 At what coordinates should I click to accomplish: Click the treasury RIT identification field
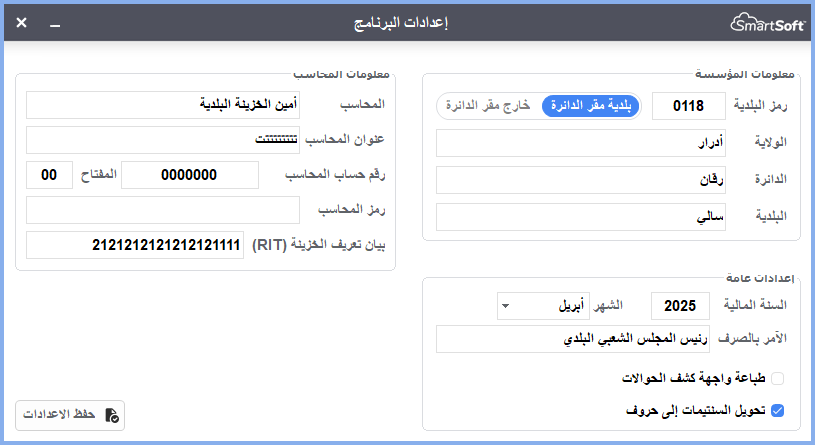coord(135,245)
